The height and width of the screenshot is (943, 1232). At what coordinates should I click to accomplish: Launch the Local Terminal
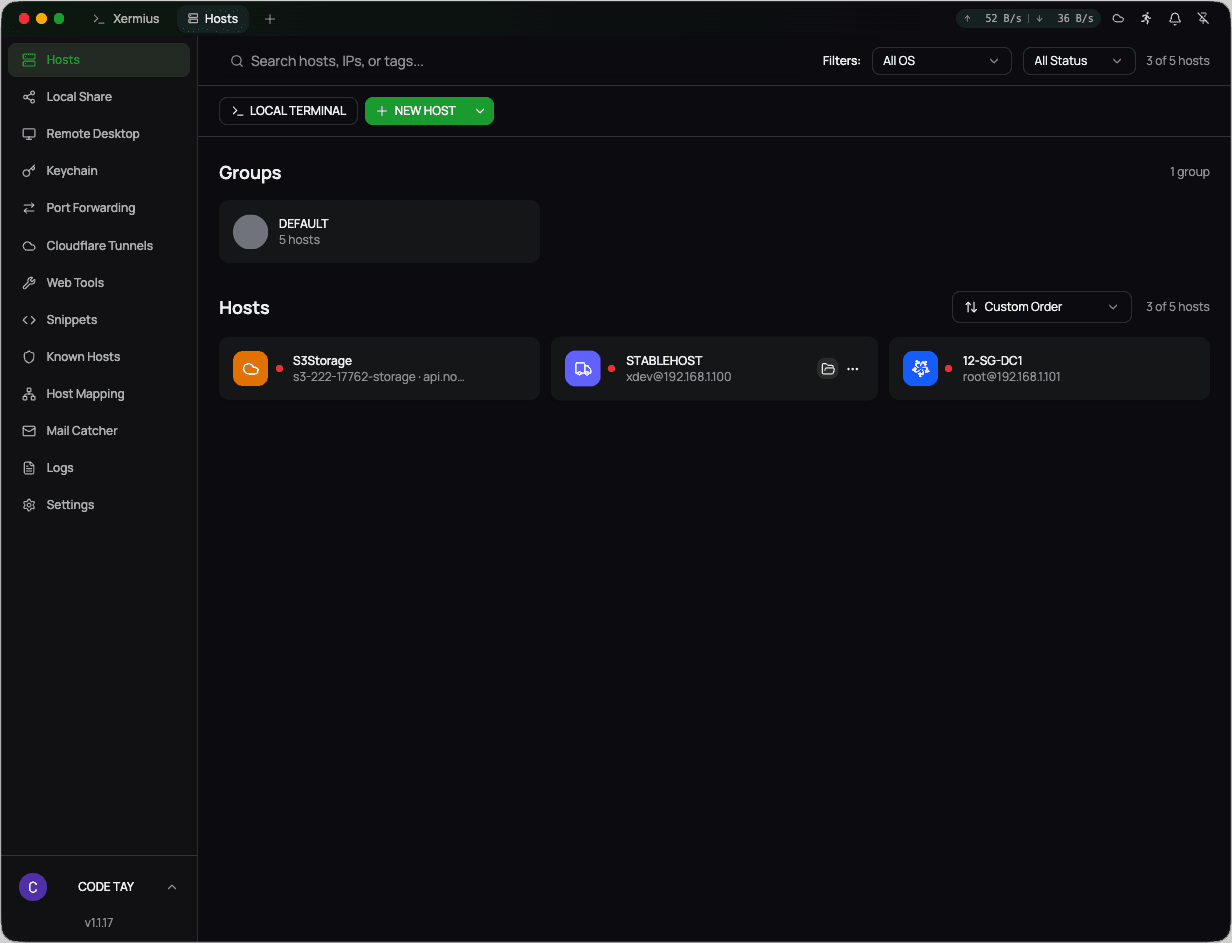(288, 111)
